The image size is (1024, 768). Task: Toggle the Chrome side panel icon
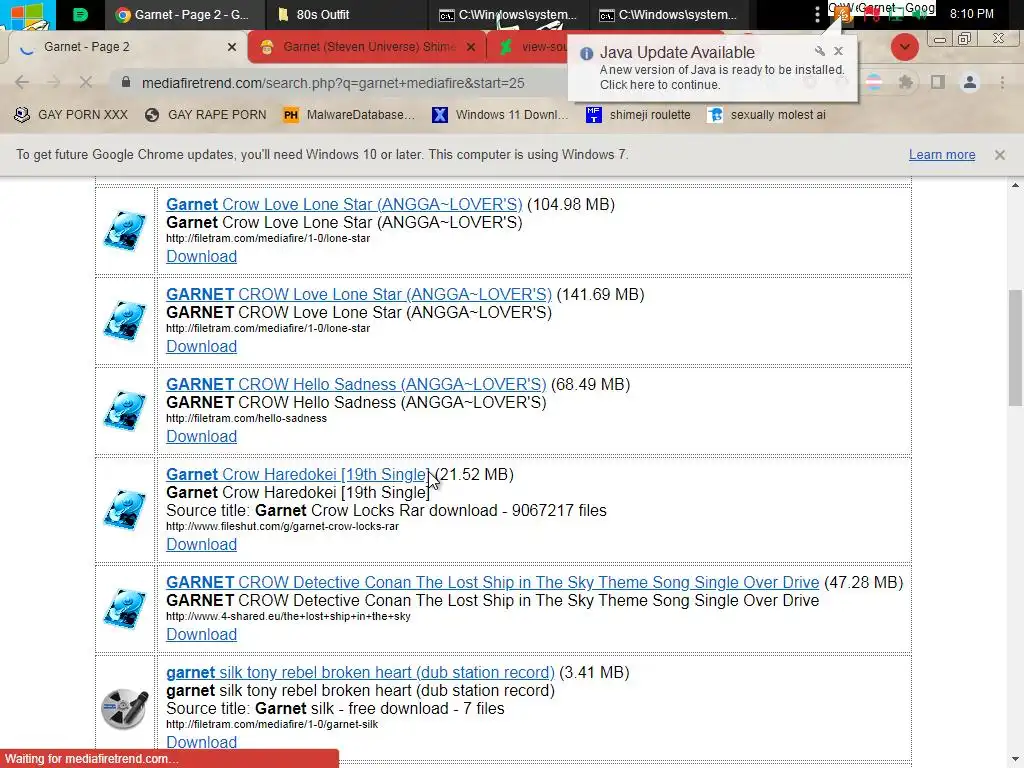pyautogui.click(x=938, y=82)
